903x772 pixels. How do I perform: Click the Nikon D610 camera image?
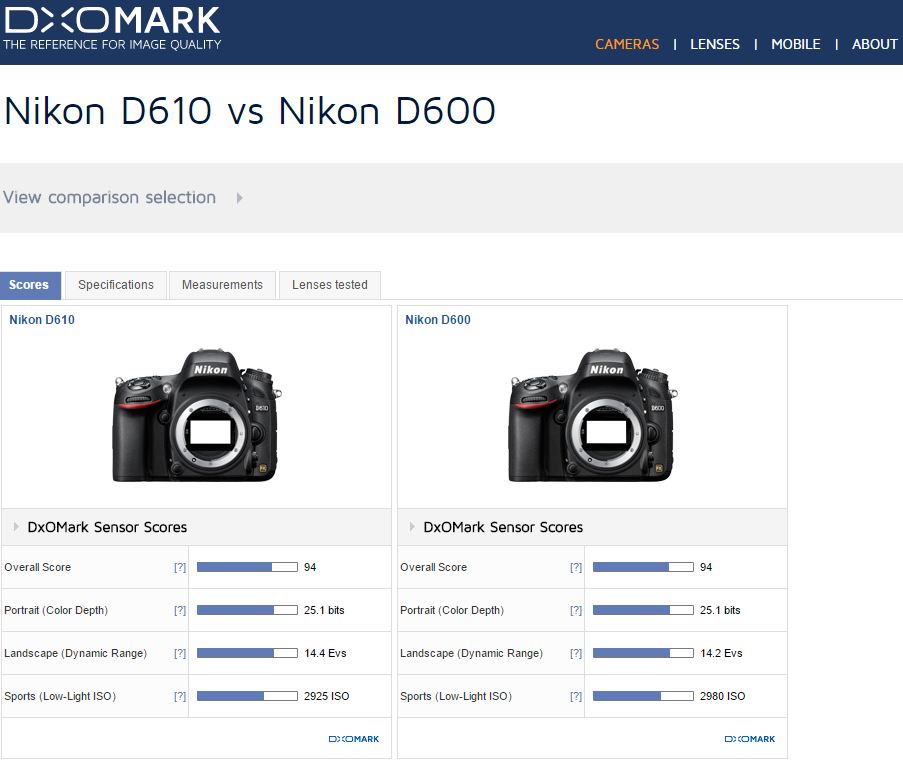click(197, 414)
